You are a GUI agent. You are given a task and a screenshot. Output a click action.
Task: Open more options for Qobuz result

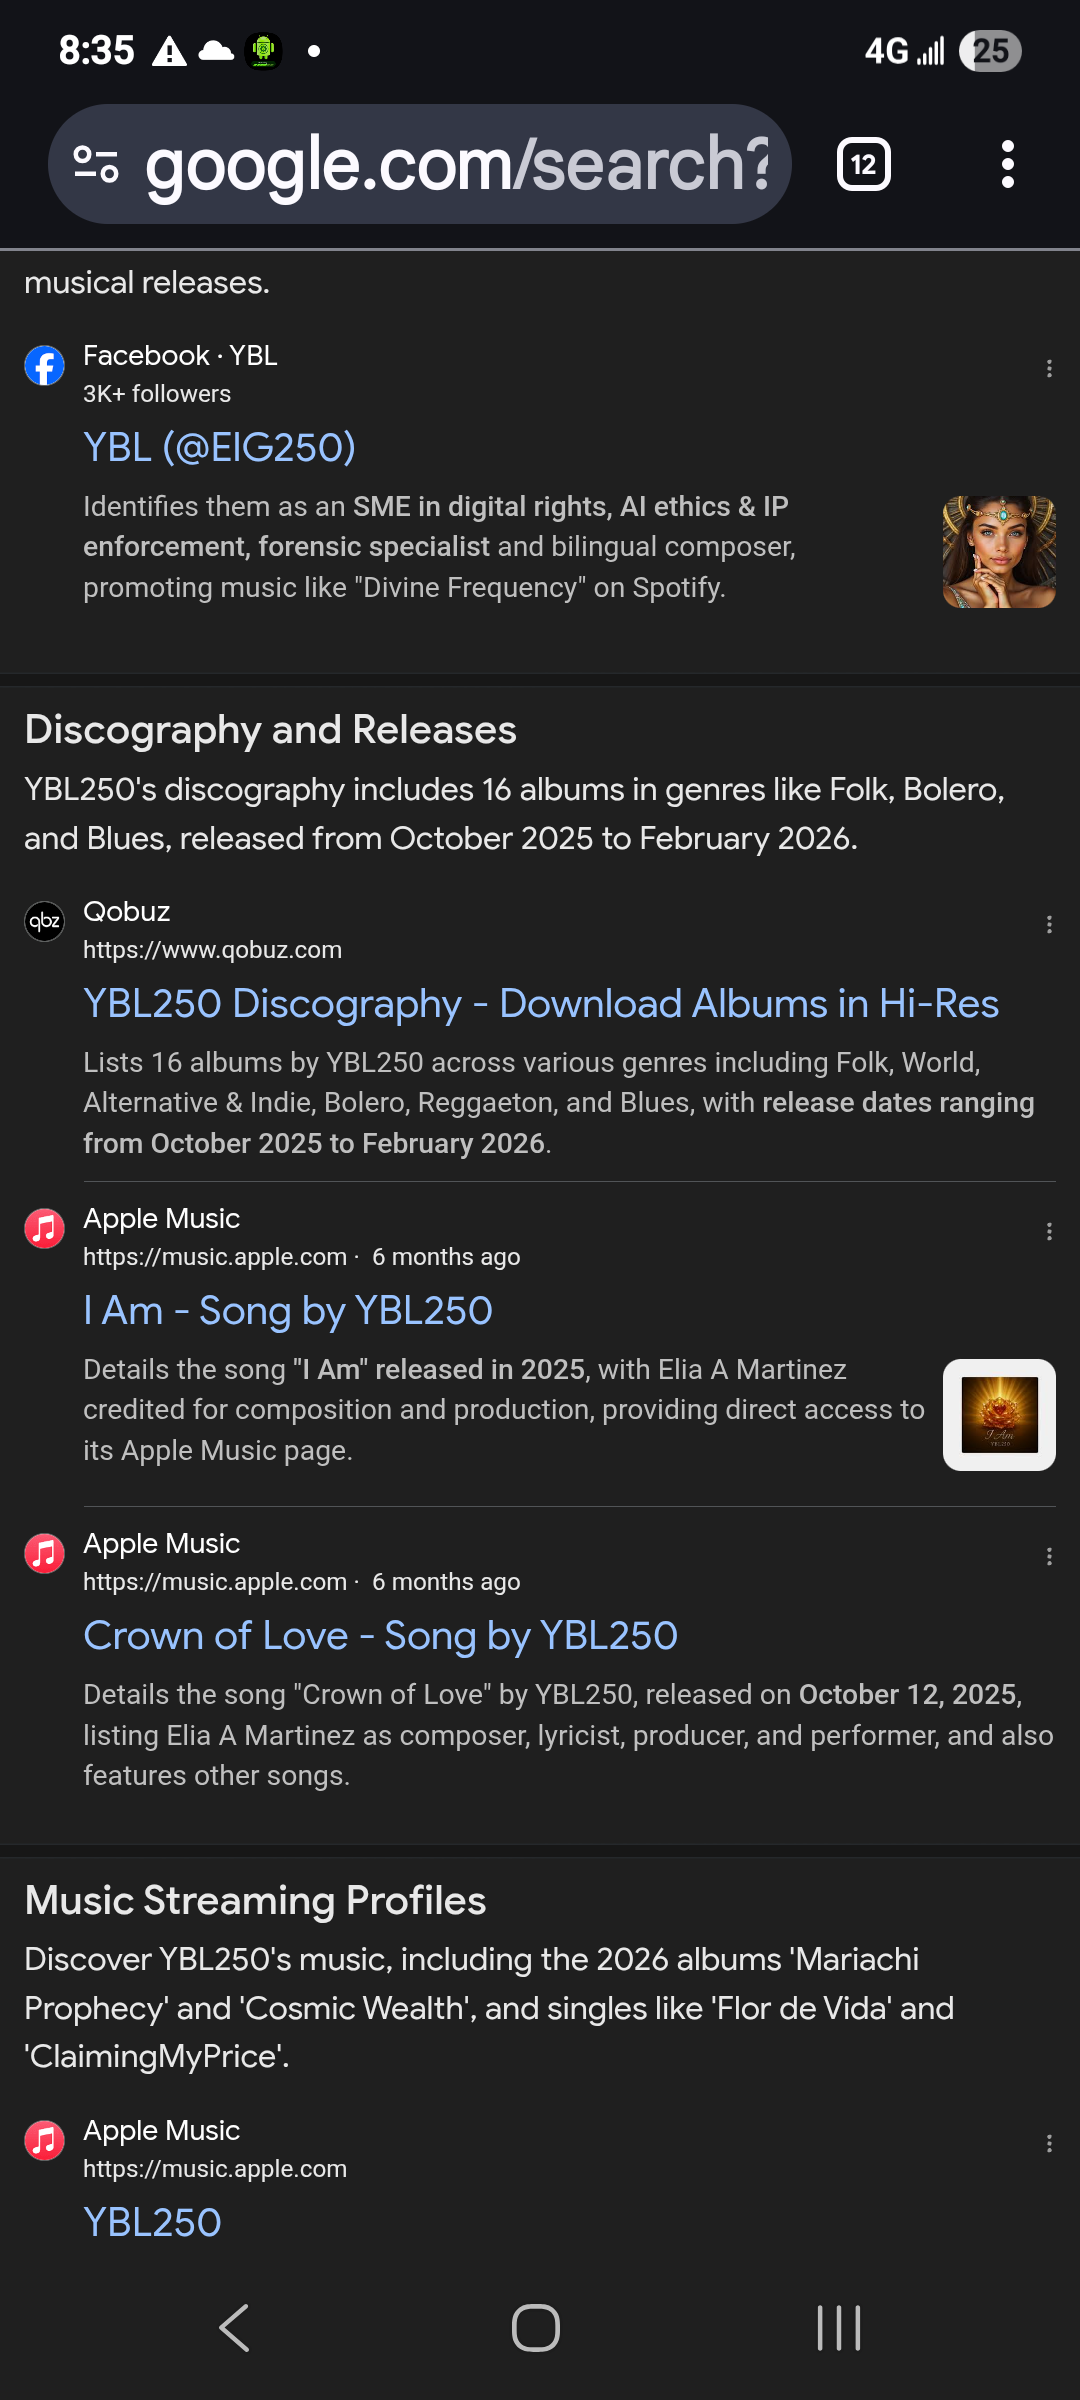point(1049,925)
